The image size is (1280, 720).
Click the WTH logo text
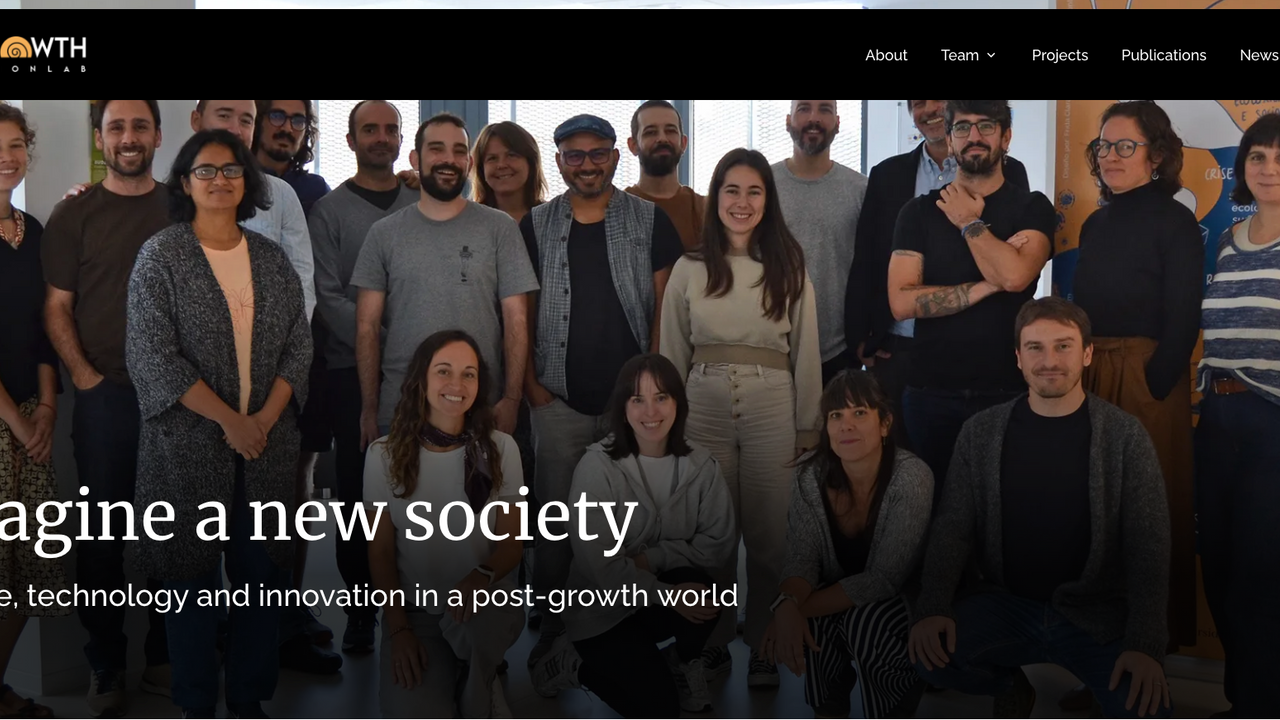[x=60, y=48]
